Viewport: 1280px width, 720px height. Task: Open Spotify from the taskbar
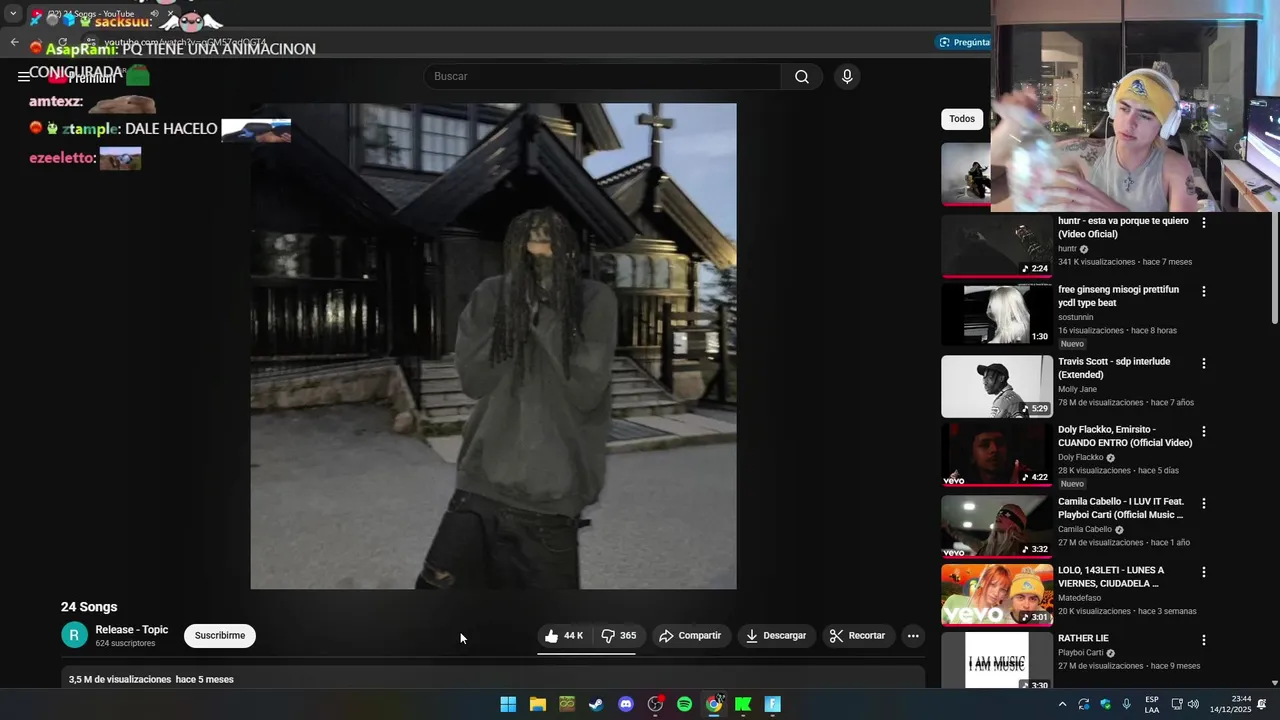tap(684, 704)
